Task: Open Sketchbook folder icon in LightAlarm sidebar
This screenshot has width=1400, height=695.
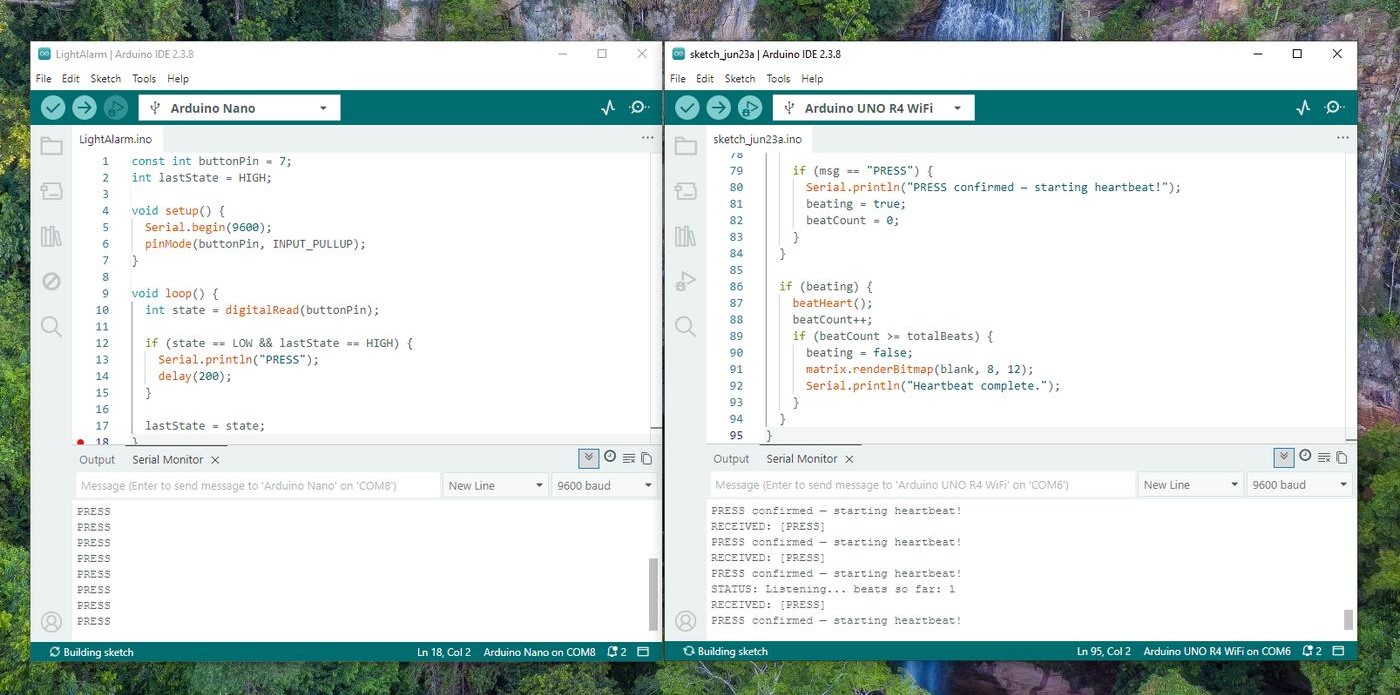Action: (x=51, y=147)
